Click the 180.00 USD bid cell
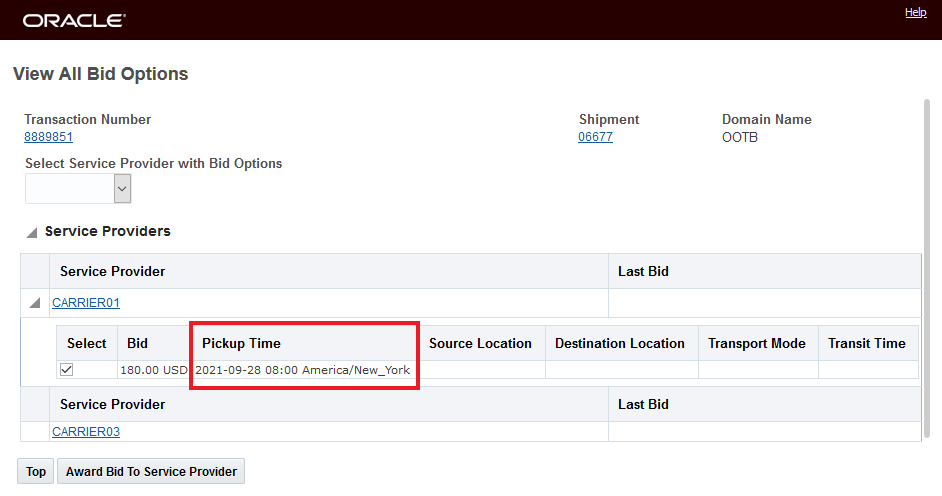This screenshot has width=942, height=496. tap(154, 370)
